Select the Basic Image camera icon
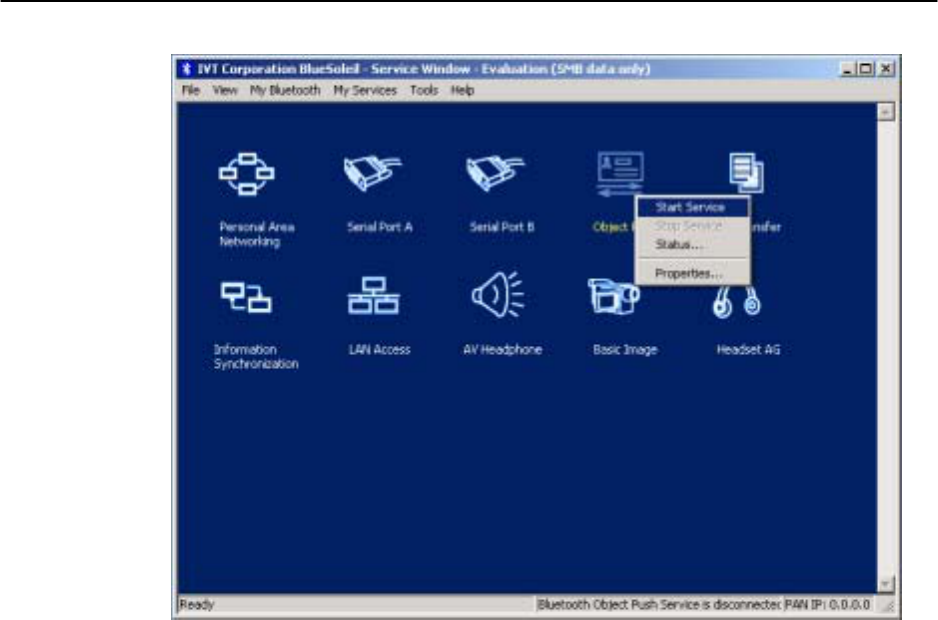Viewport: 938px width, 620px height. [x=614, y=296]
